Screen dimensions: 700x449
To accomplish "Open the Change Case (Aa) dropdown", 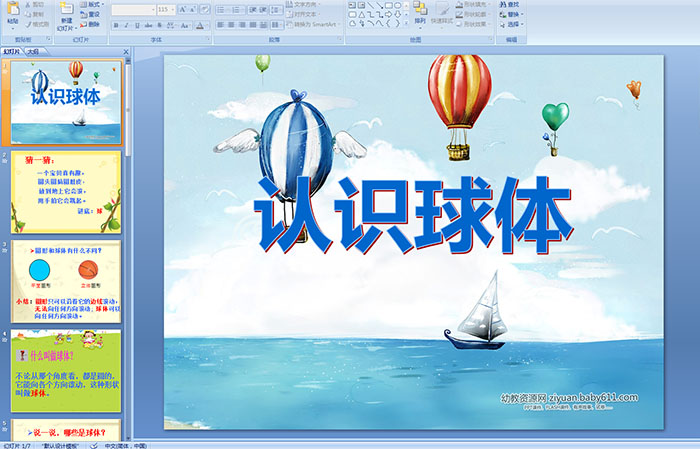I will click(x=185, y=25).
